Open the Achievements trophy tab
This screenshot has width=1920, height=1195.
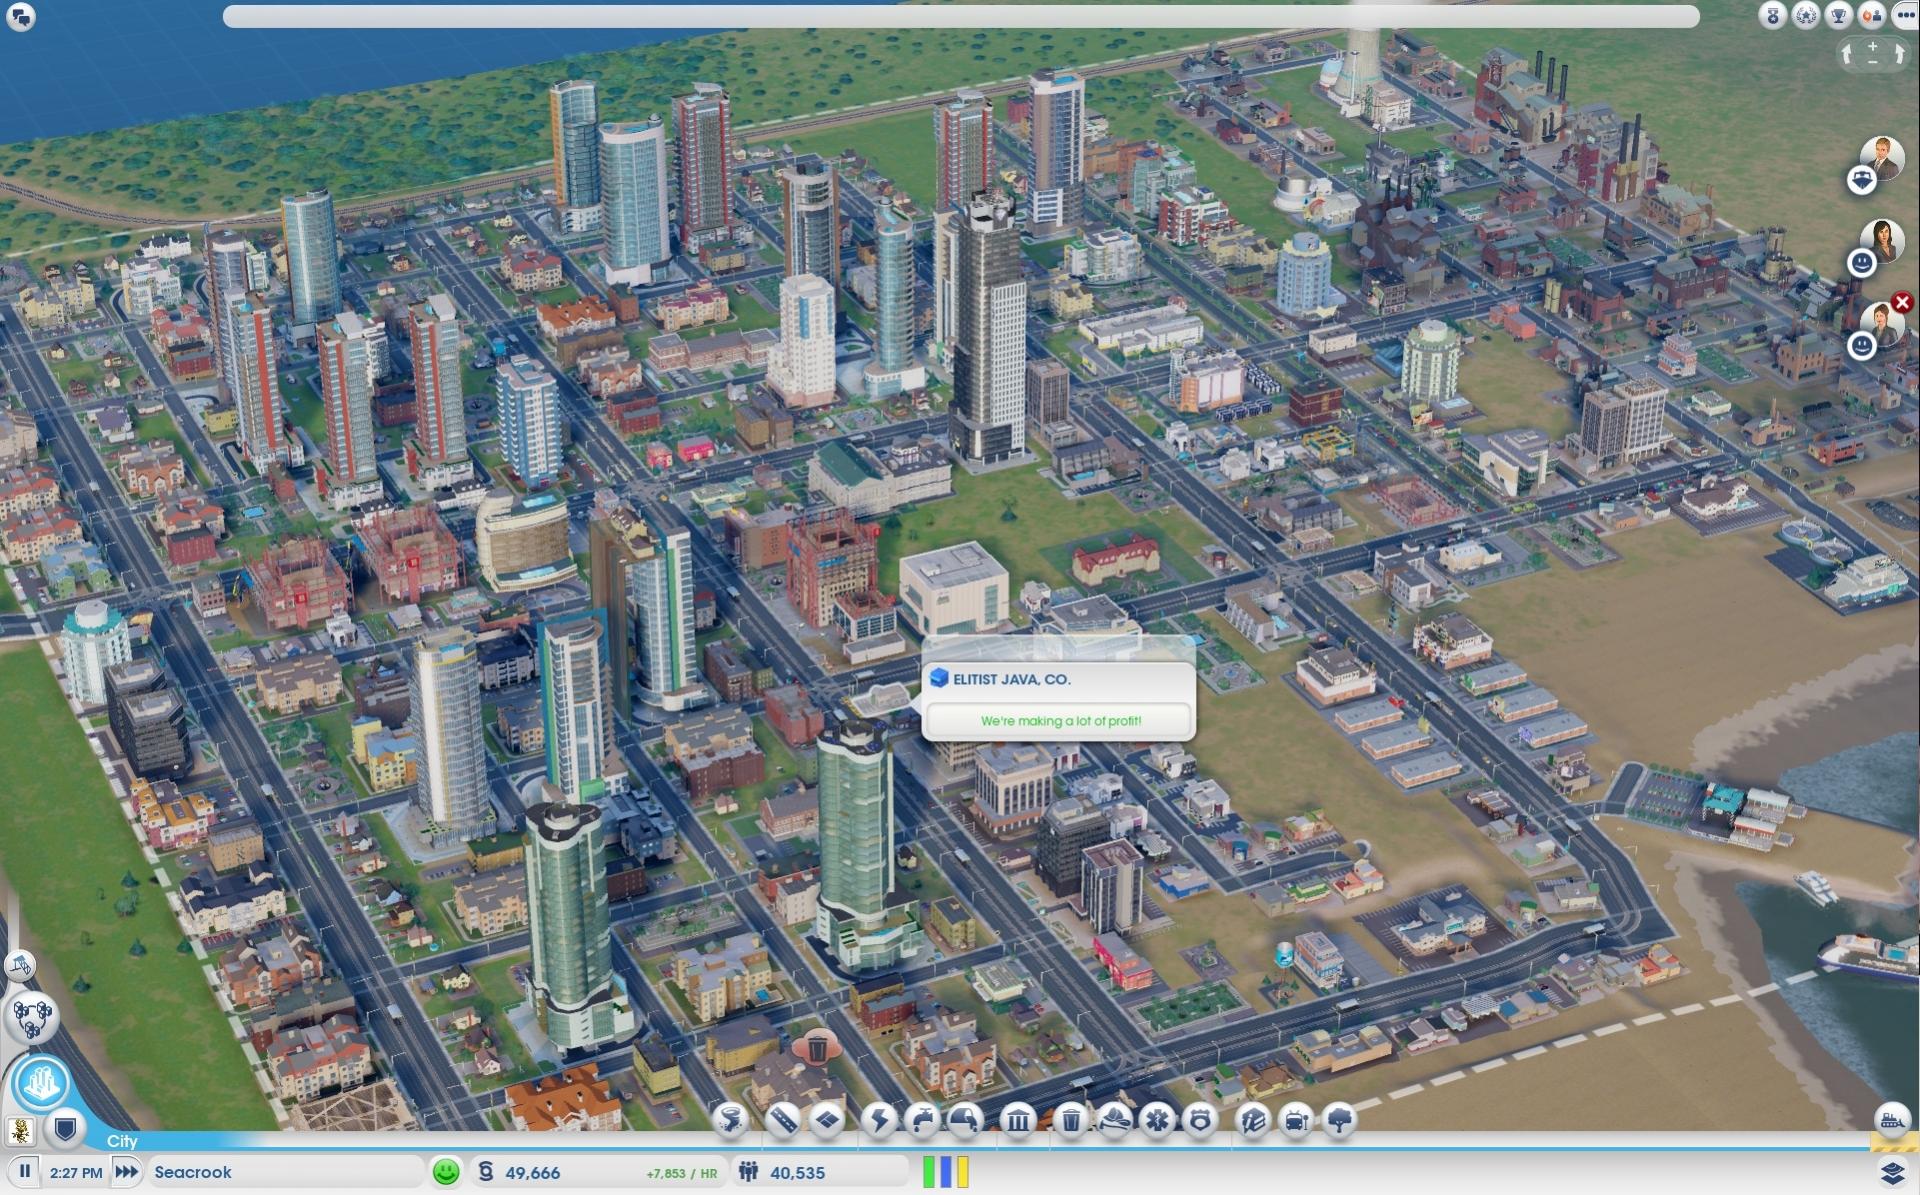click(x=1838, y=15)
